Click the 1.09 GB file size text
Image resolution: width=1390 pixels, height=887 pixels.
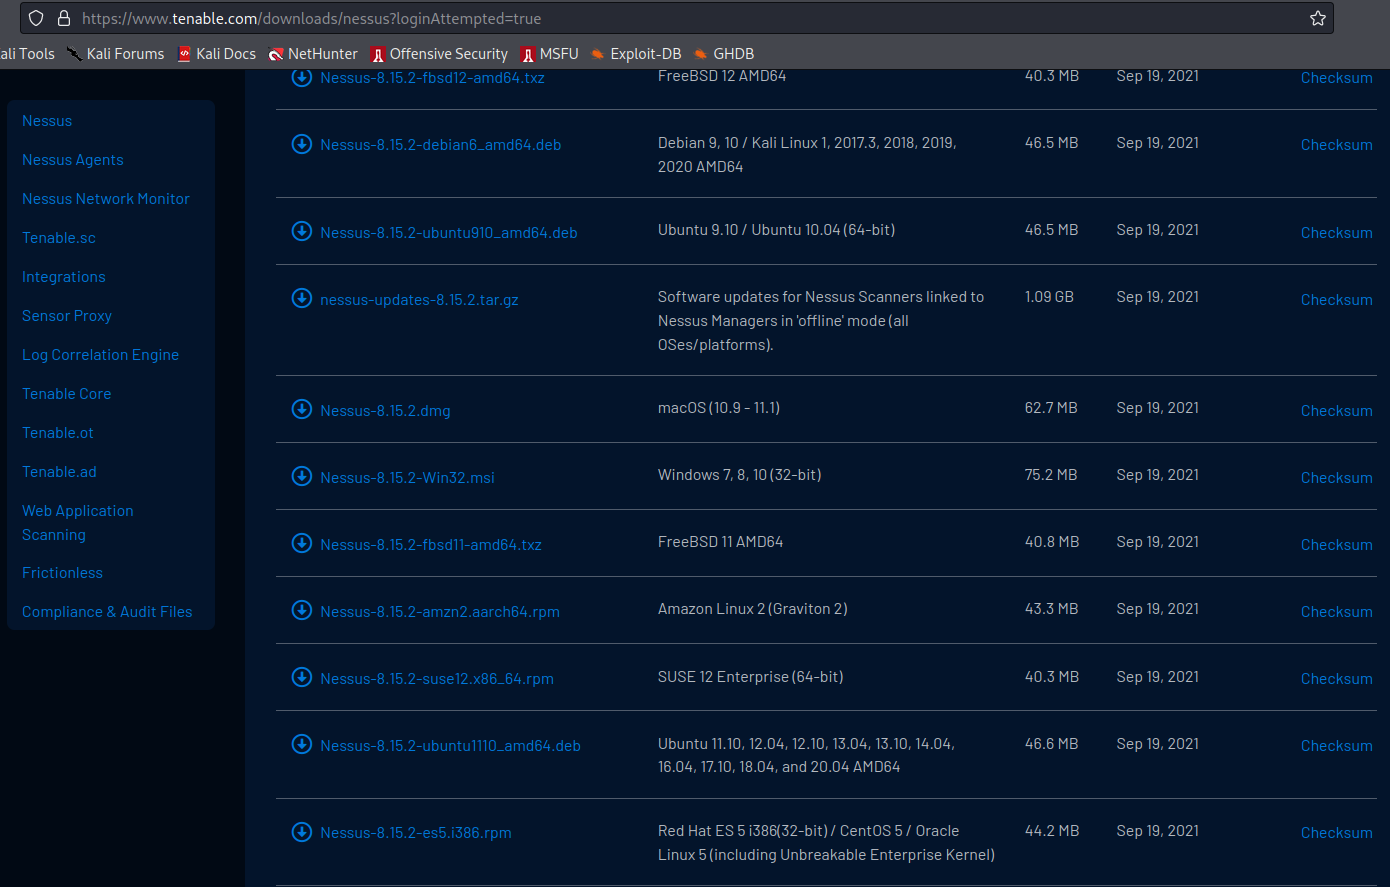1049,297
